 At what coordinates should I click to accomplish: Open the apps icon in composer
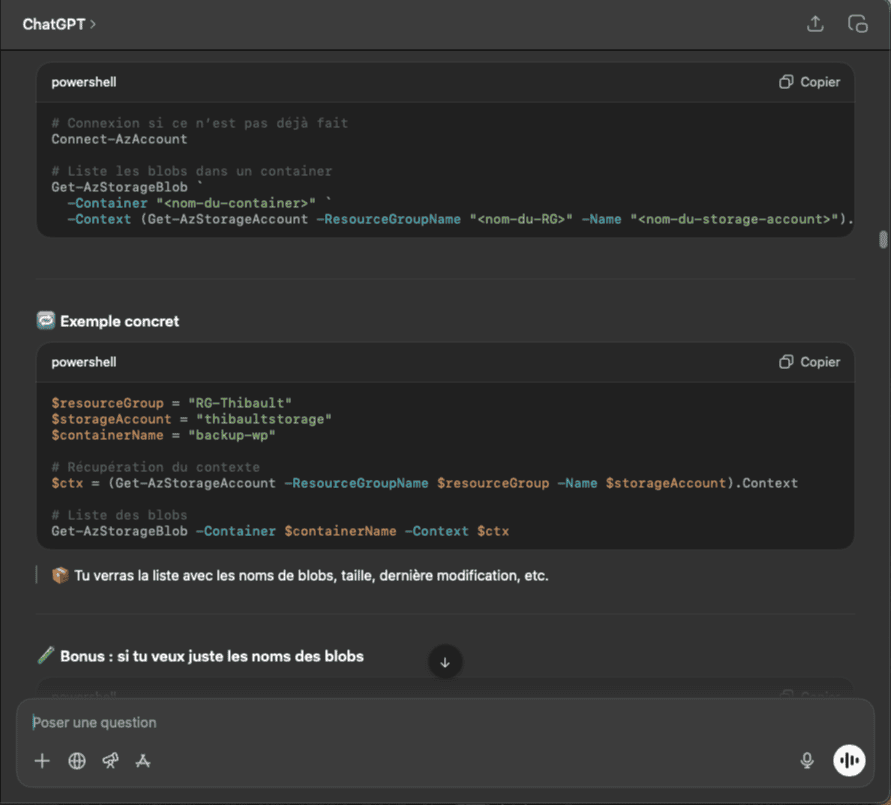(143, 761)
